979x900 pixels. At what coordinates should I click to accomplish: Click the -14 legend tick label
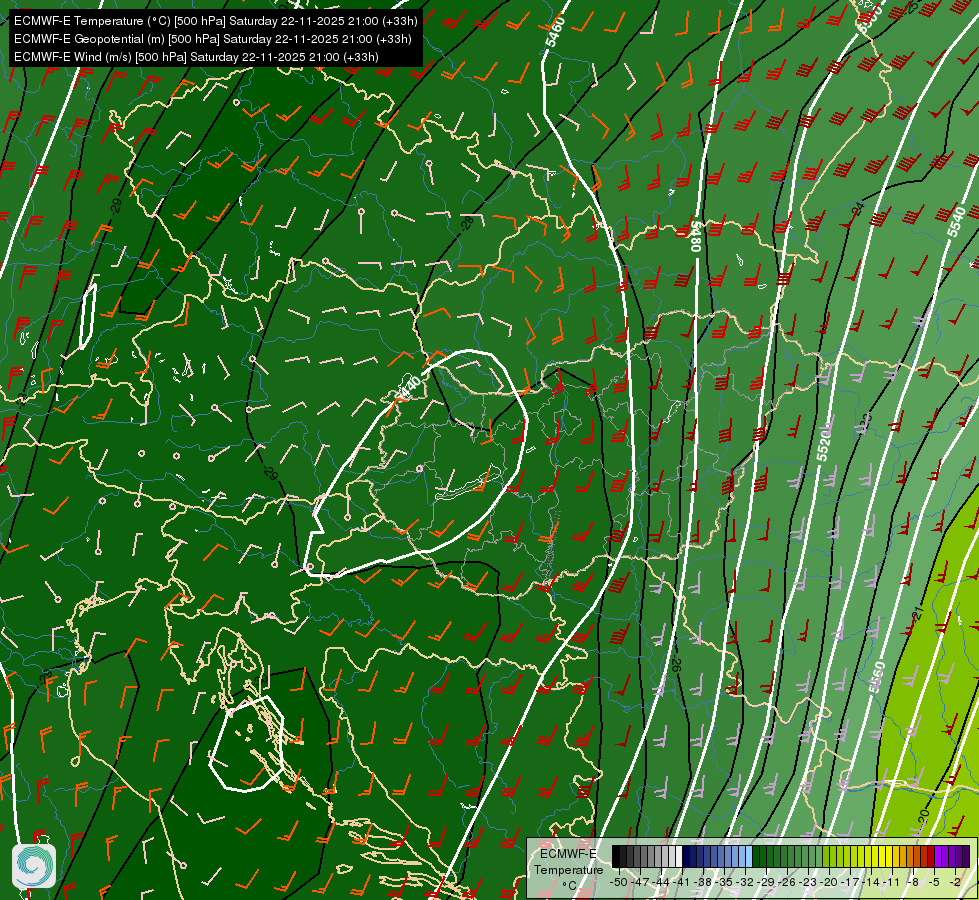[871, 883]
